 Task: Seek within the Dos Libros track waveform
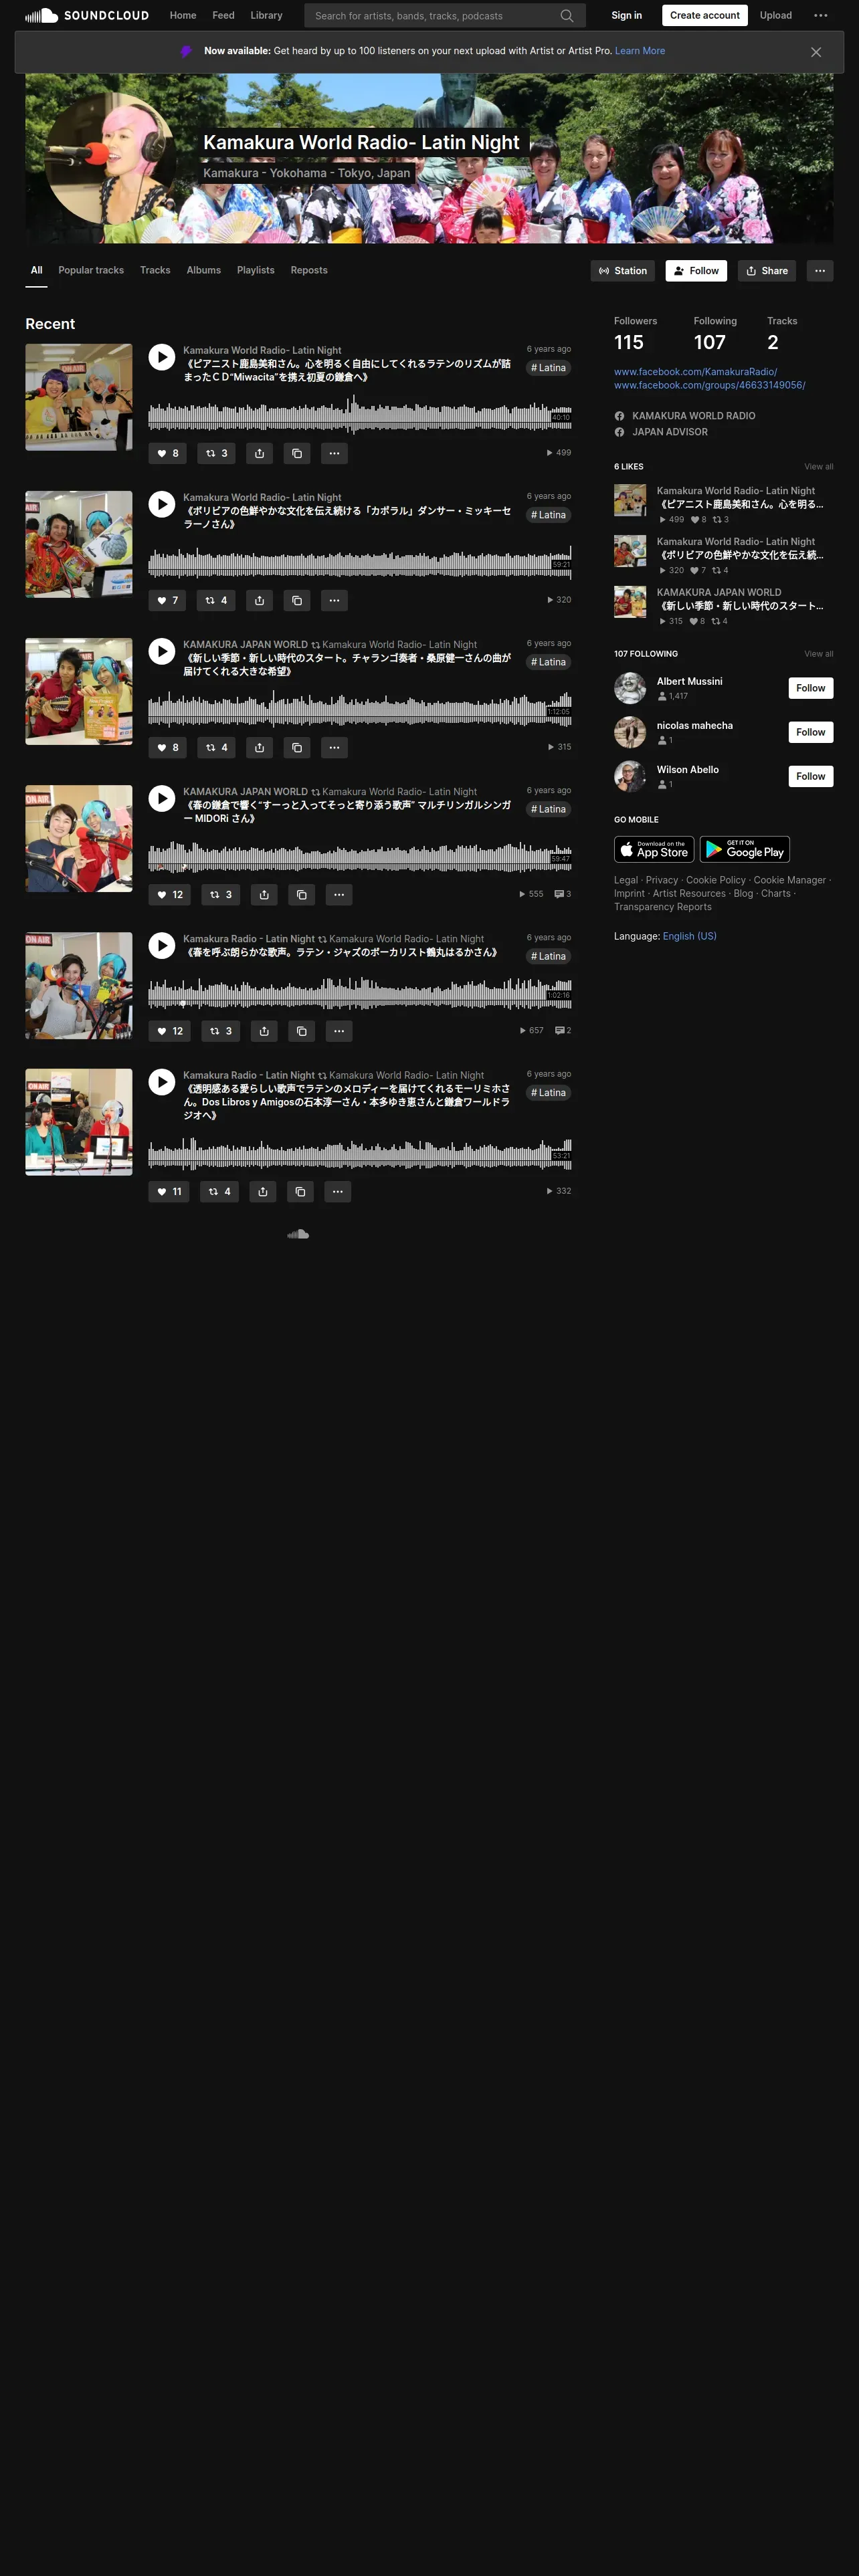click(360, 1153)
